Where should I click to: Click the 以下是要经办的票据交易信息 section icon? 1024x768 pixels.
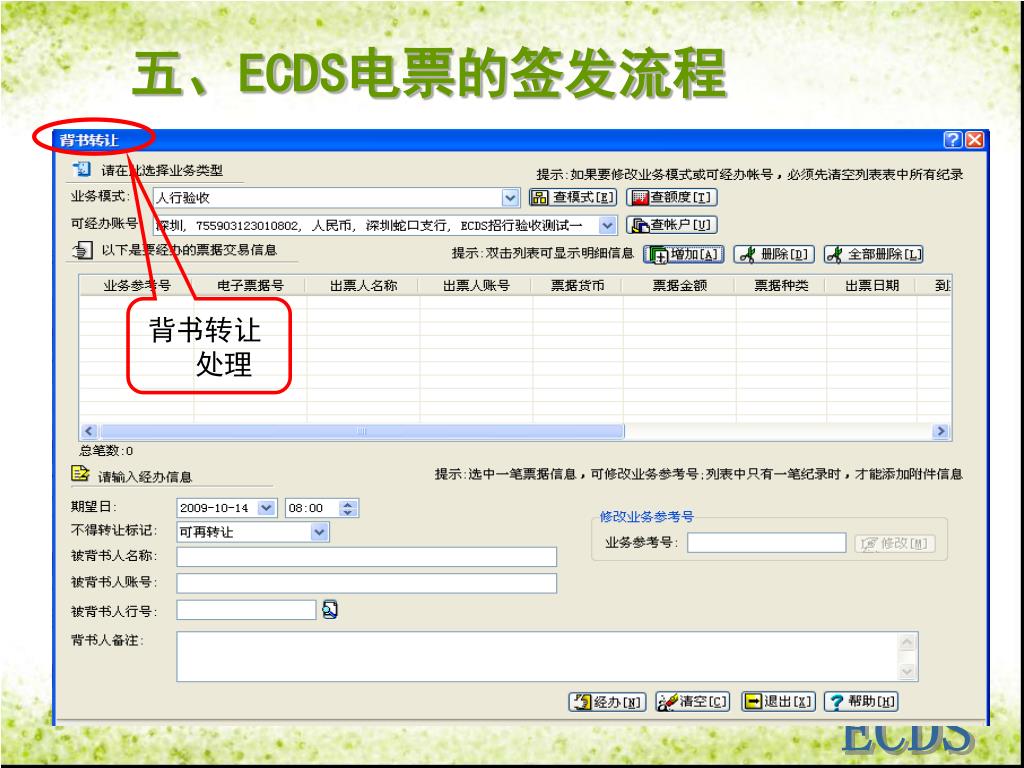coord(82,249)
